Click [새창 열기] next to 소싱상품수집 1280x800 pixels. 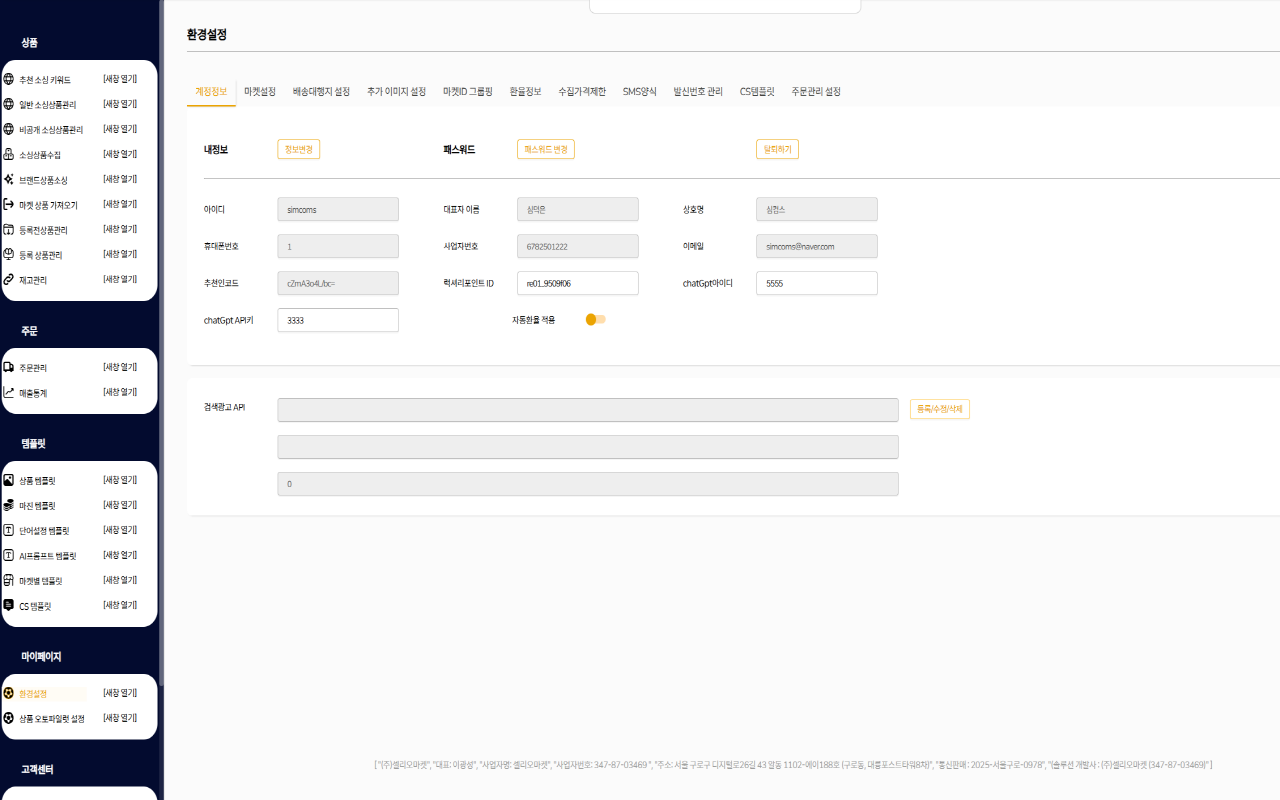coord(120,154)
